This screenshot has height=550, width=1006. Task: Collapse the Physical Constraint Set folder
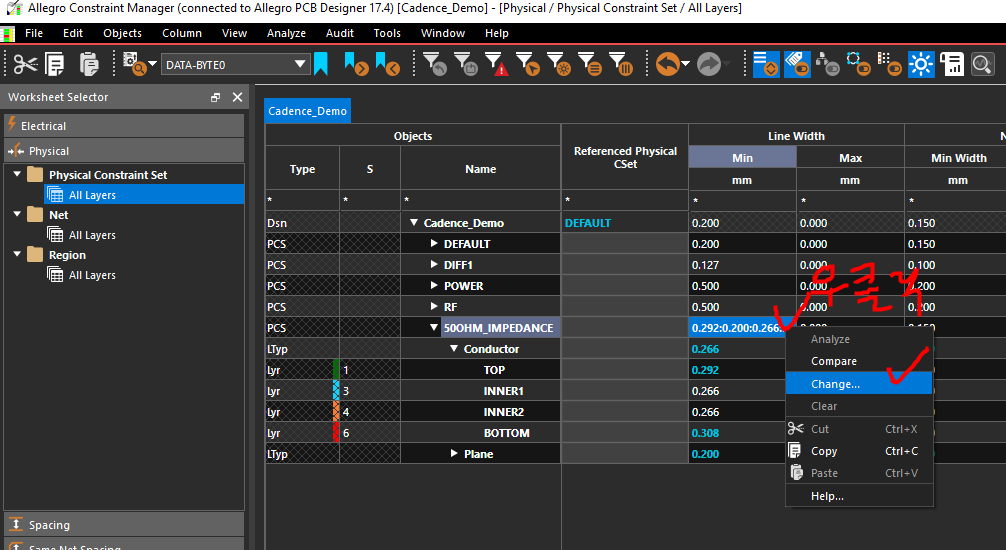click(17, 174)
